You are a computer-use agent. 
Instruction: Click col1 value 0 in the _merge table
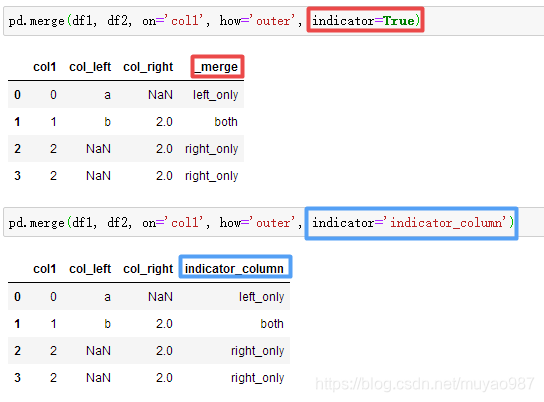coord(53,95)
